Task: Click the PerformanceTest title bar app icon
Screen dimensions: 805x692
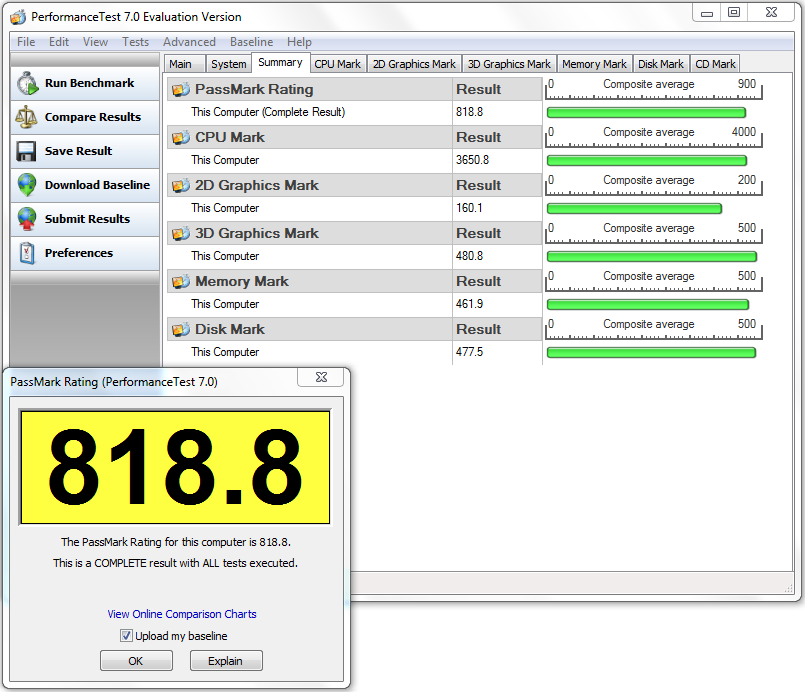Action: tap(18, 17)
